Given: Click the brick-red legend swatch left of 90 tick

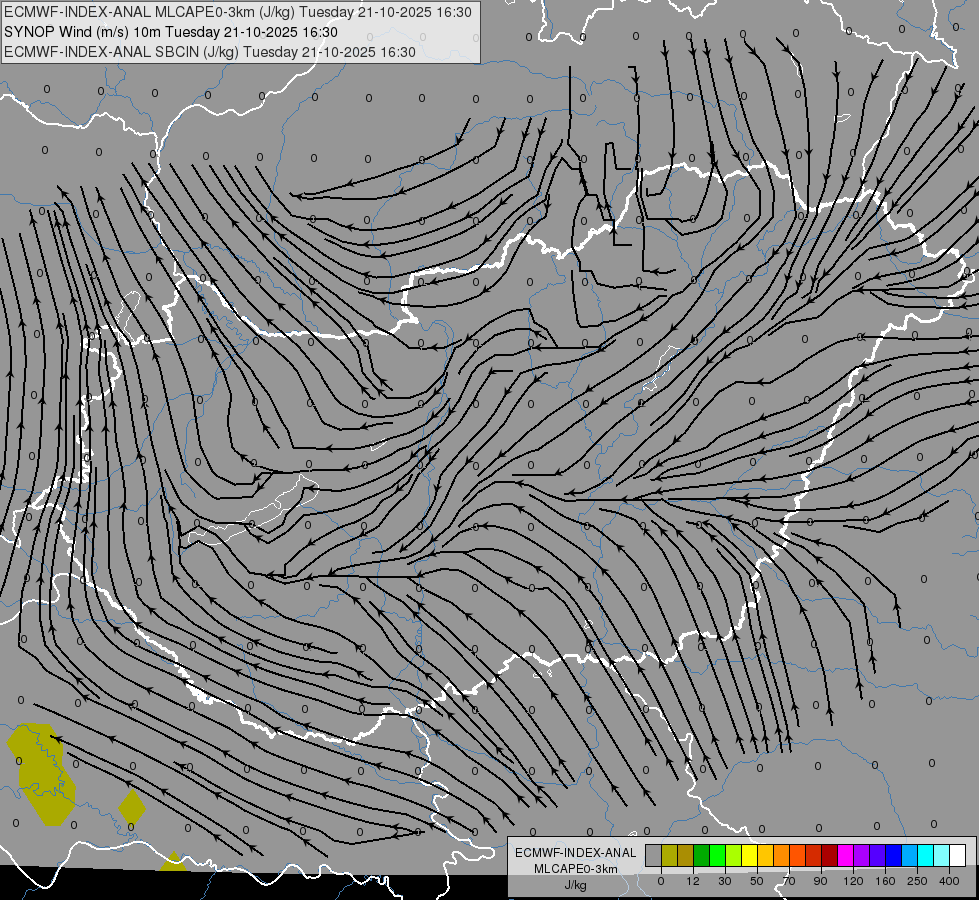Looking at the screenshot, I should point(814,855).
